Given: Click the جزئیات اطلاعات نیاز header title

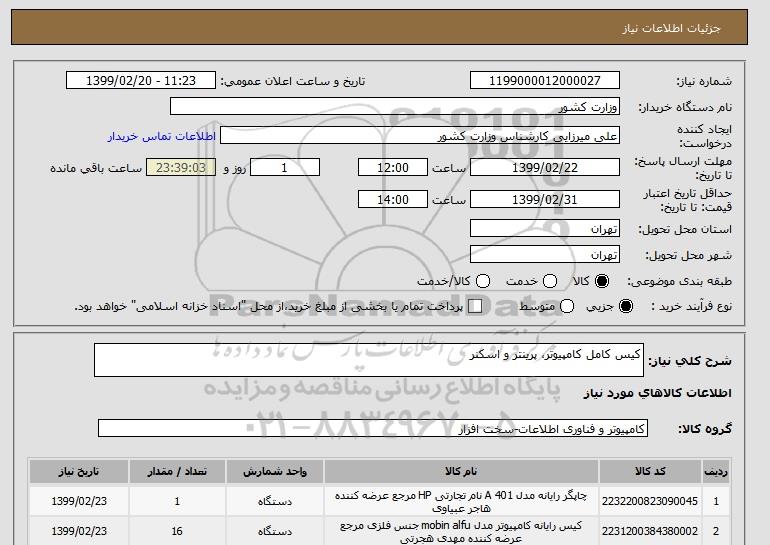Looking at the screenshot, I should point(671,28).
